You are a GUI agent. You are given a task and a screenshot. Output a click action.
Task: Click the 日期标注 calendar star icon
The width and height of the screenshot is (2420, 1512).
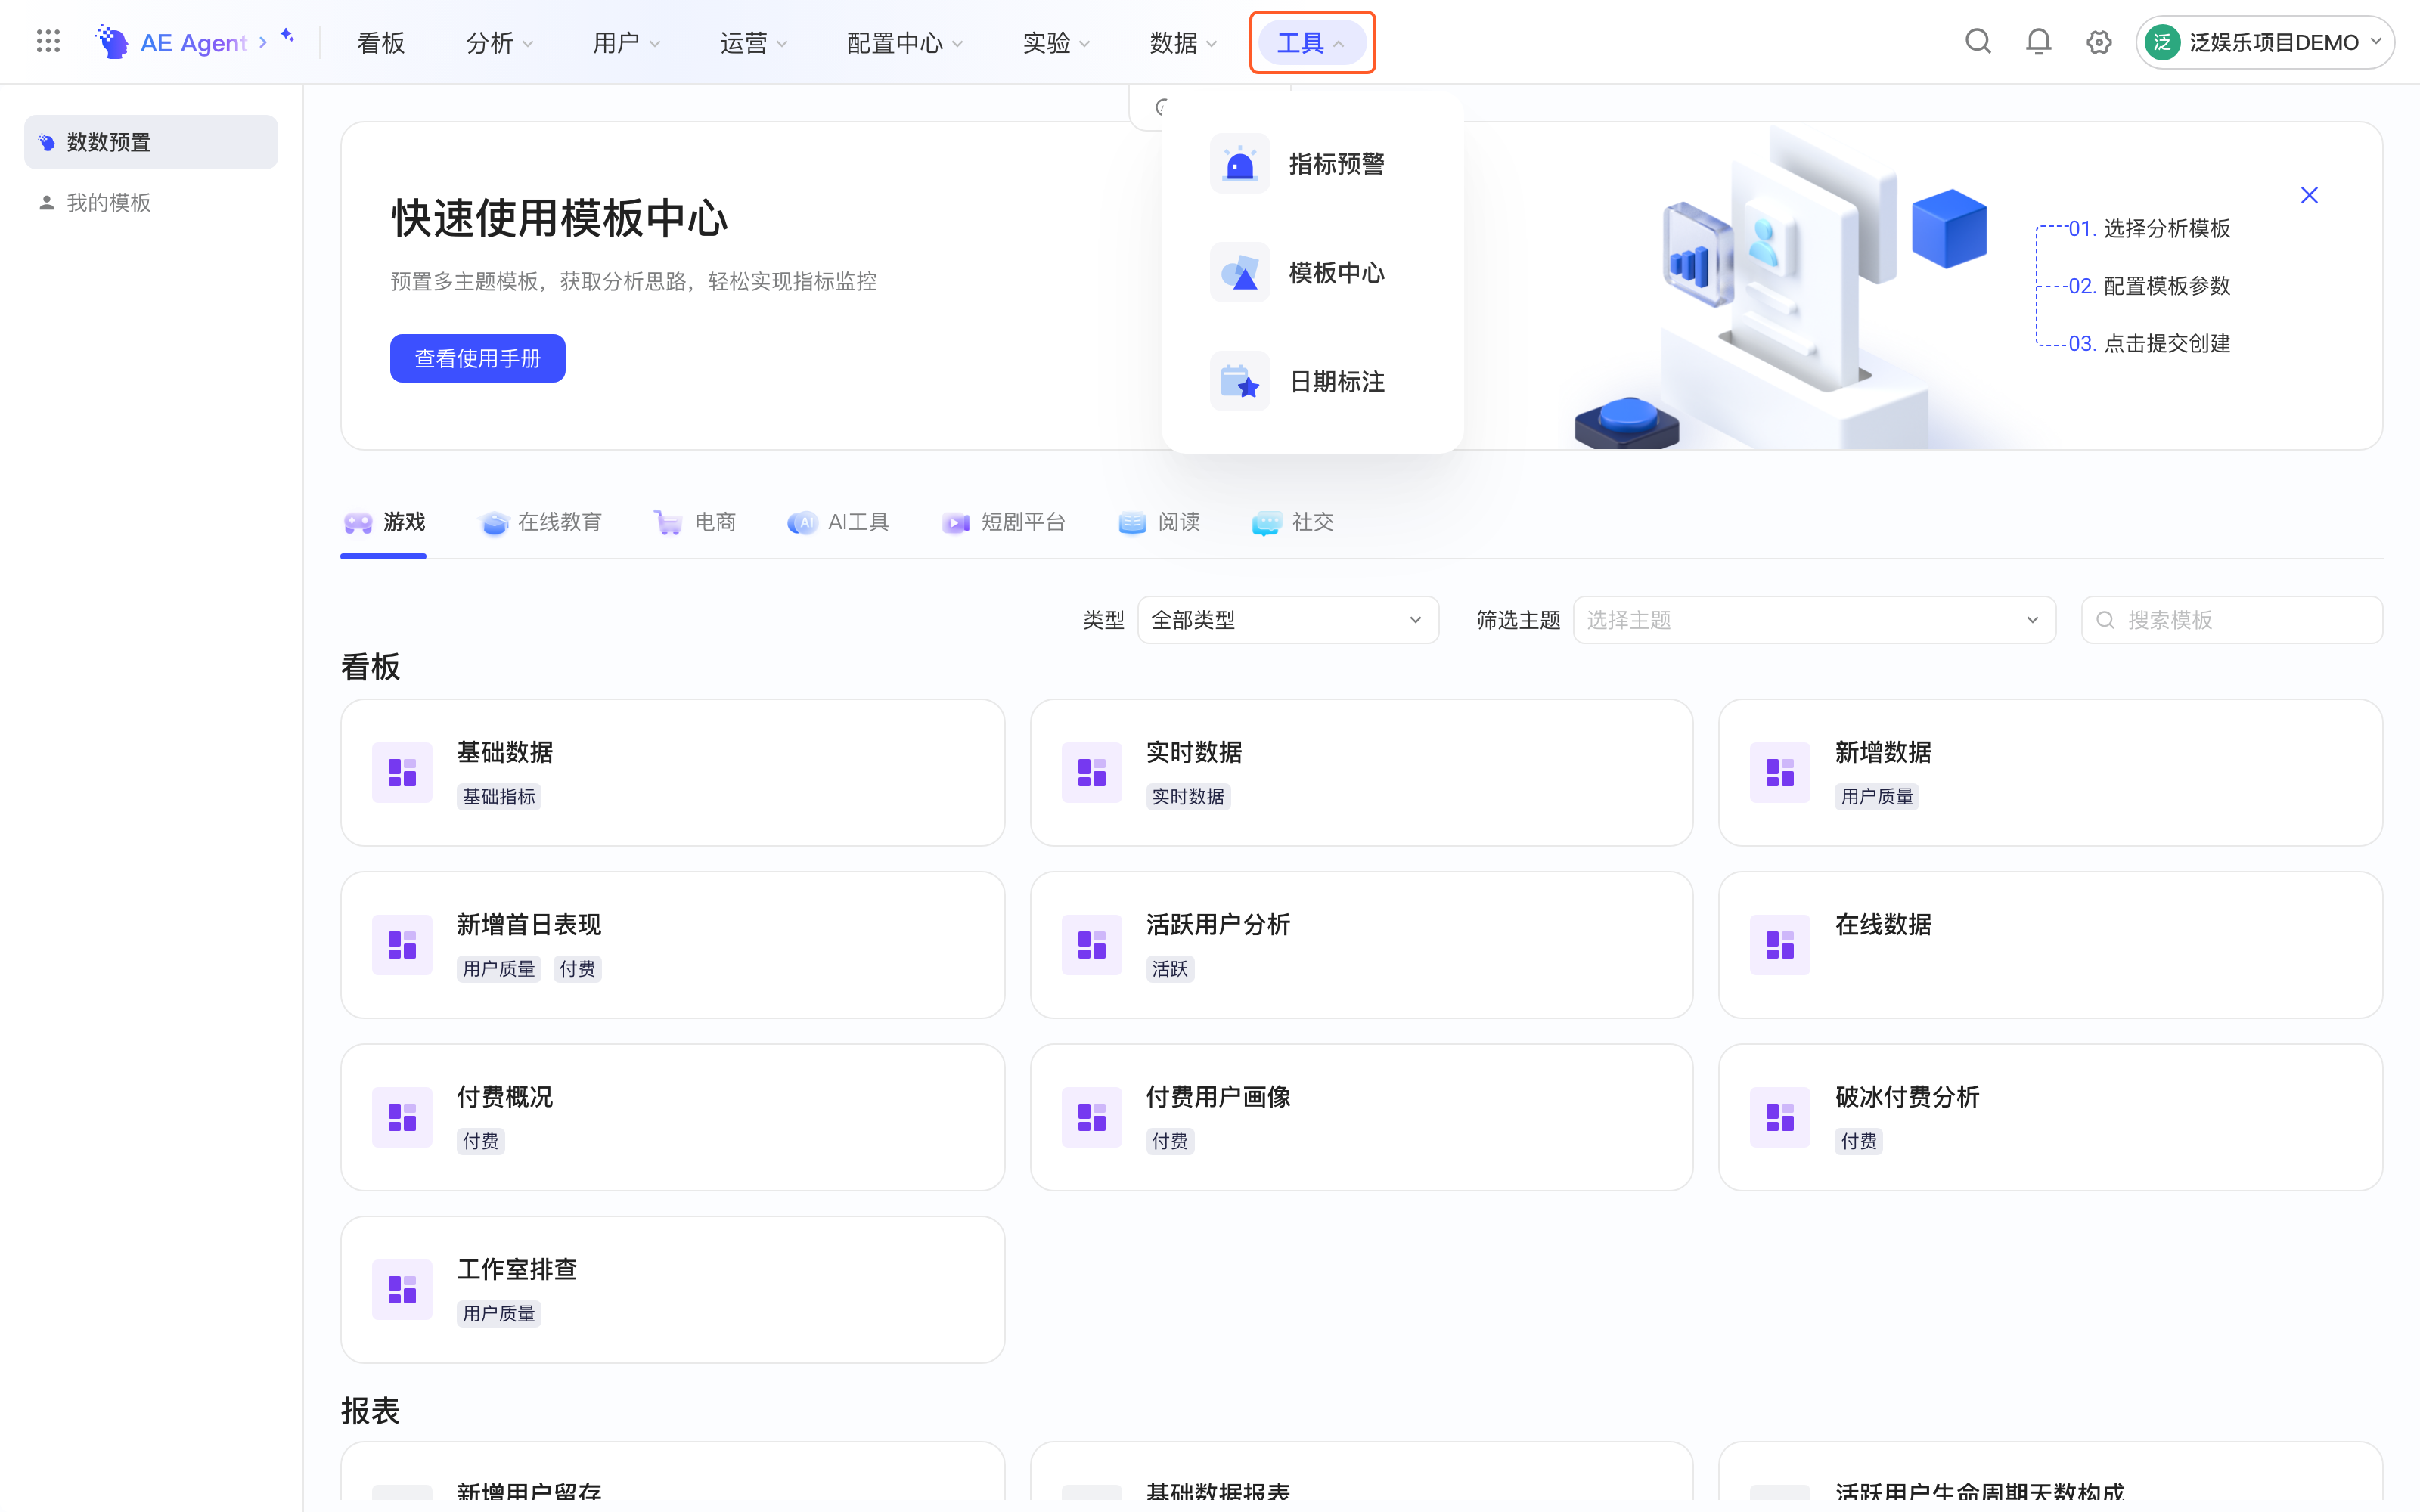[x=1239, y=381]
